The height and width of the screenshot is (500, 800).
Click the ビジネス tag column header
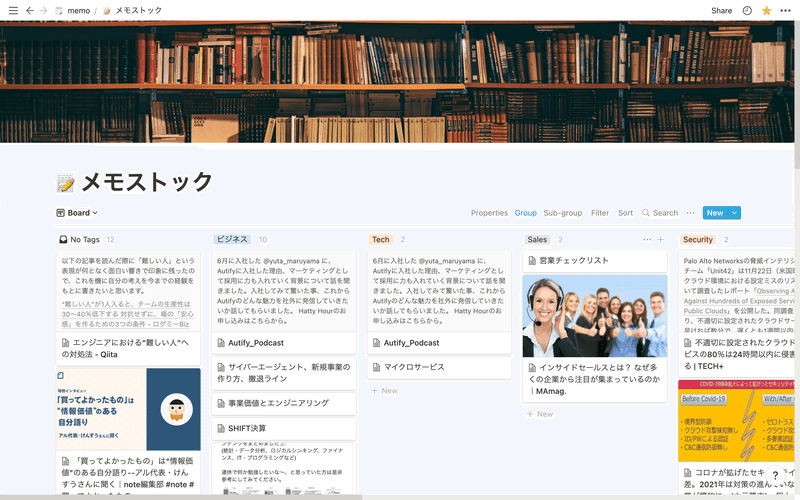click(x=232, y=239)
